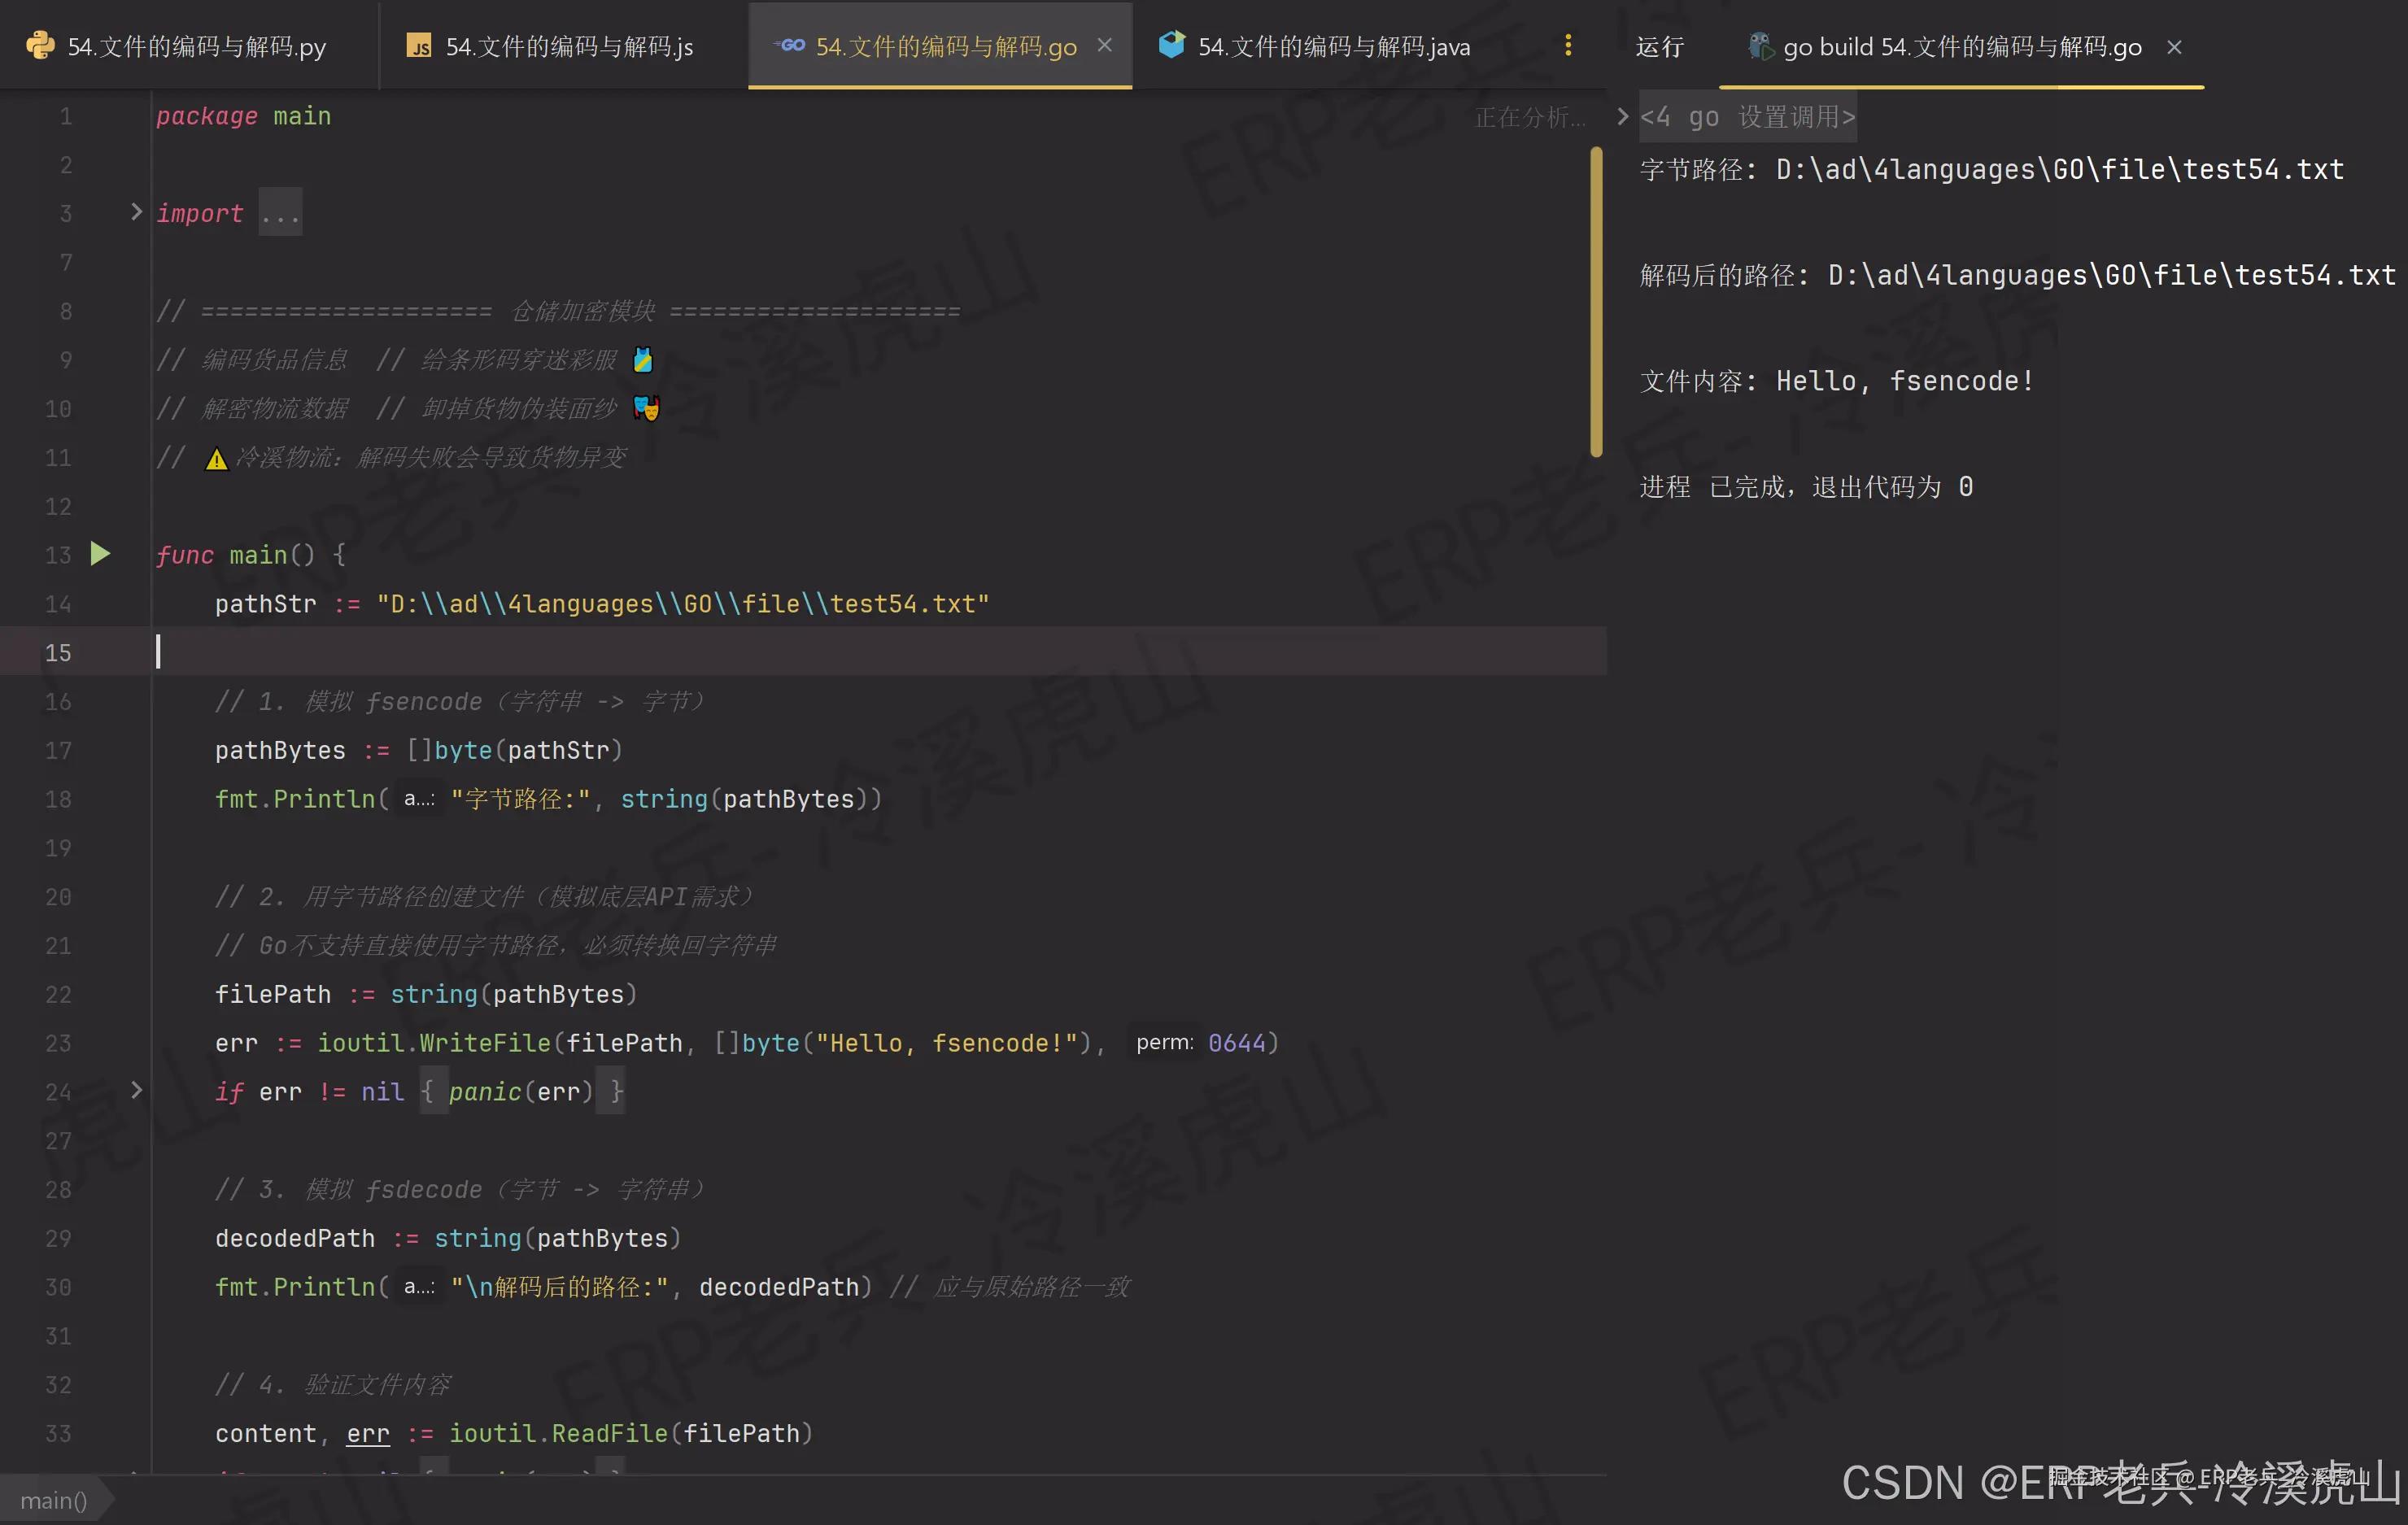
Task: Click the JS file icon on the .js tab
Action: [419, 46]
